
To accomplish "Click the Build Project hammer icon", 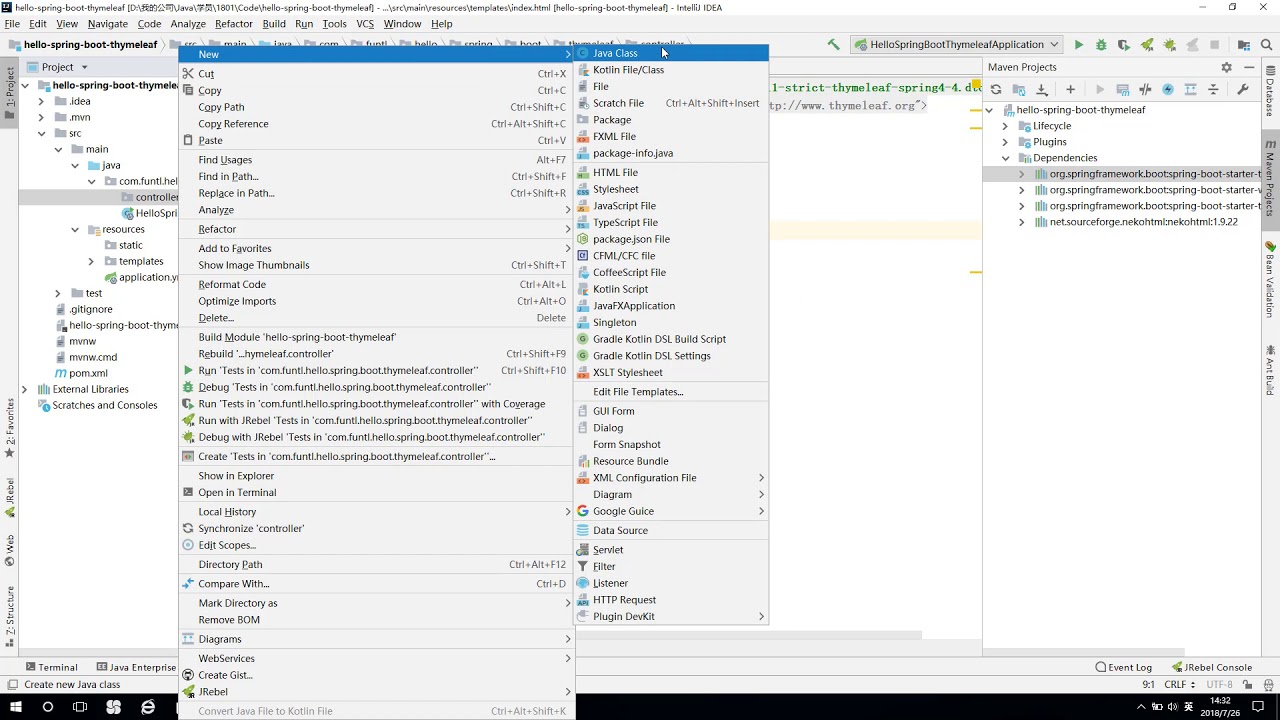I will [x=833, y=44].
